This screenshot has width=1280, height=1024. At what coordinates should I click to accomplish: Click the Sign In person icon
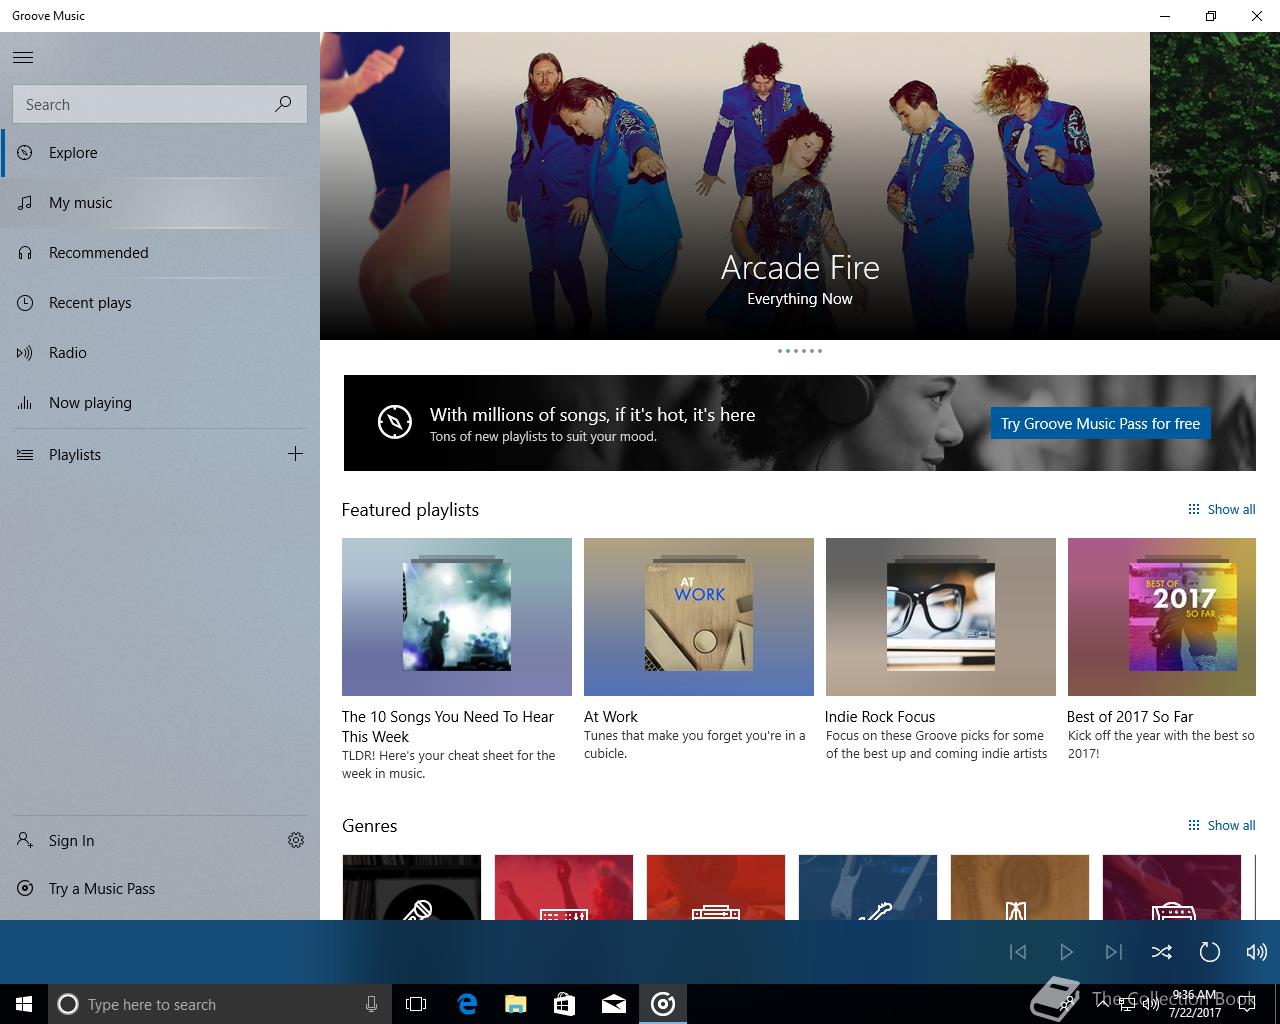tap(25, 841)
